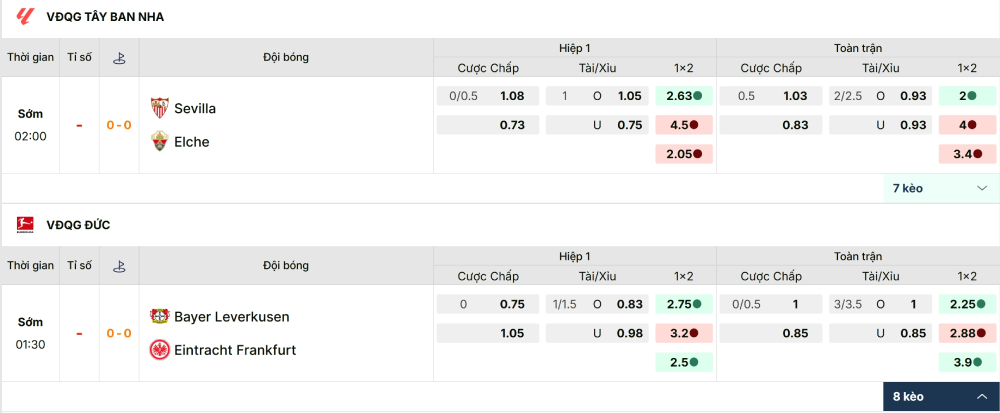Open the VĐQG TÂY BAN NHA league section
The width and height of the screenshot is (1000, 413).
(105, 17)
